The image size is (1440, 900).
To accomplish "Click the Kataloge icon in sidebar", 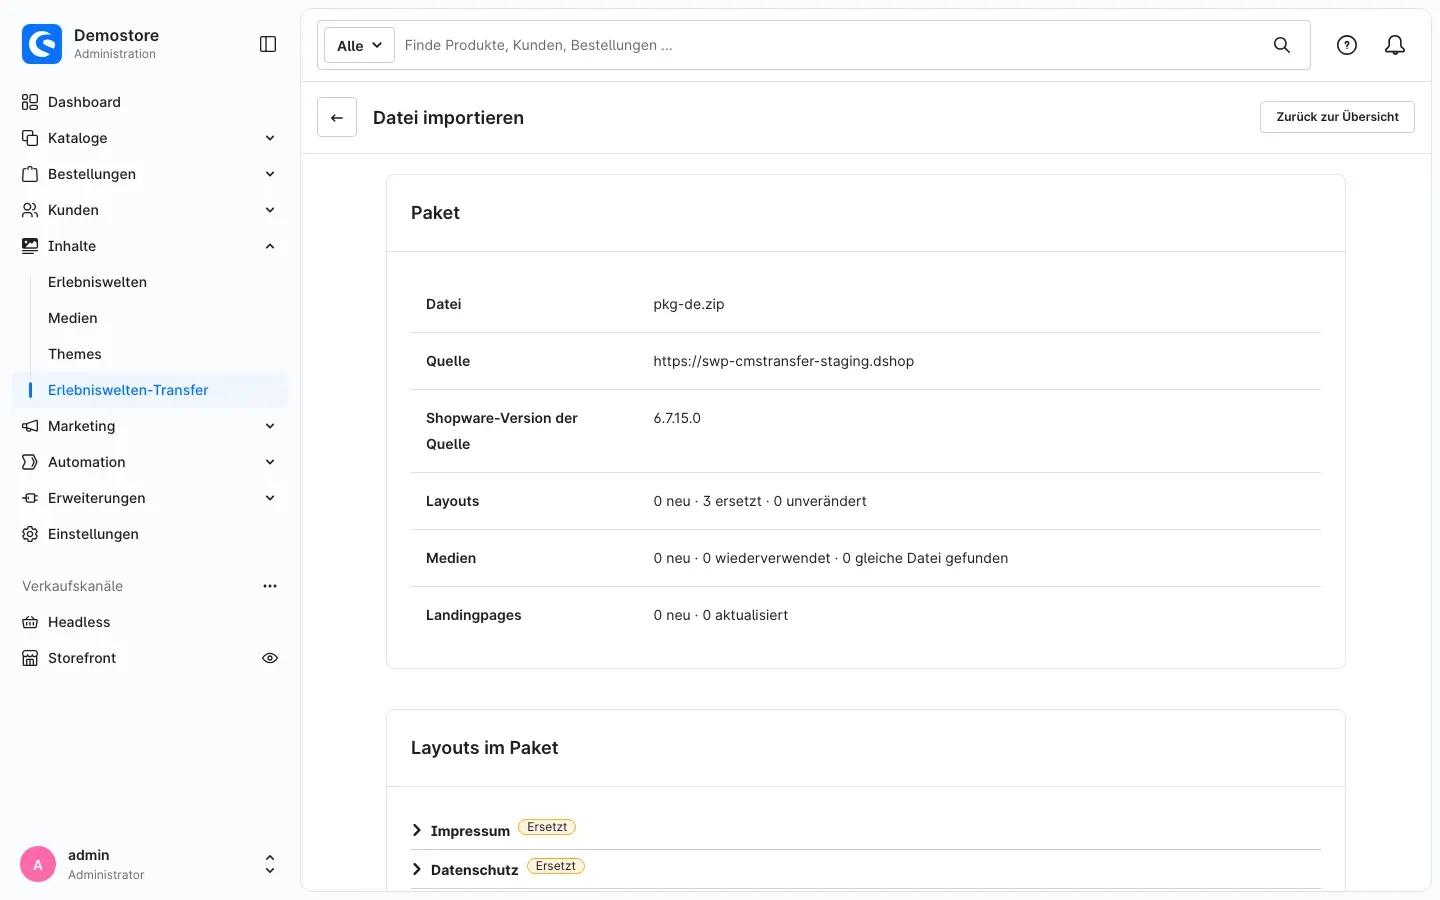I will pyautogui.click(x=30, y=138).
